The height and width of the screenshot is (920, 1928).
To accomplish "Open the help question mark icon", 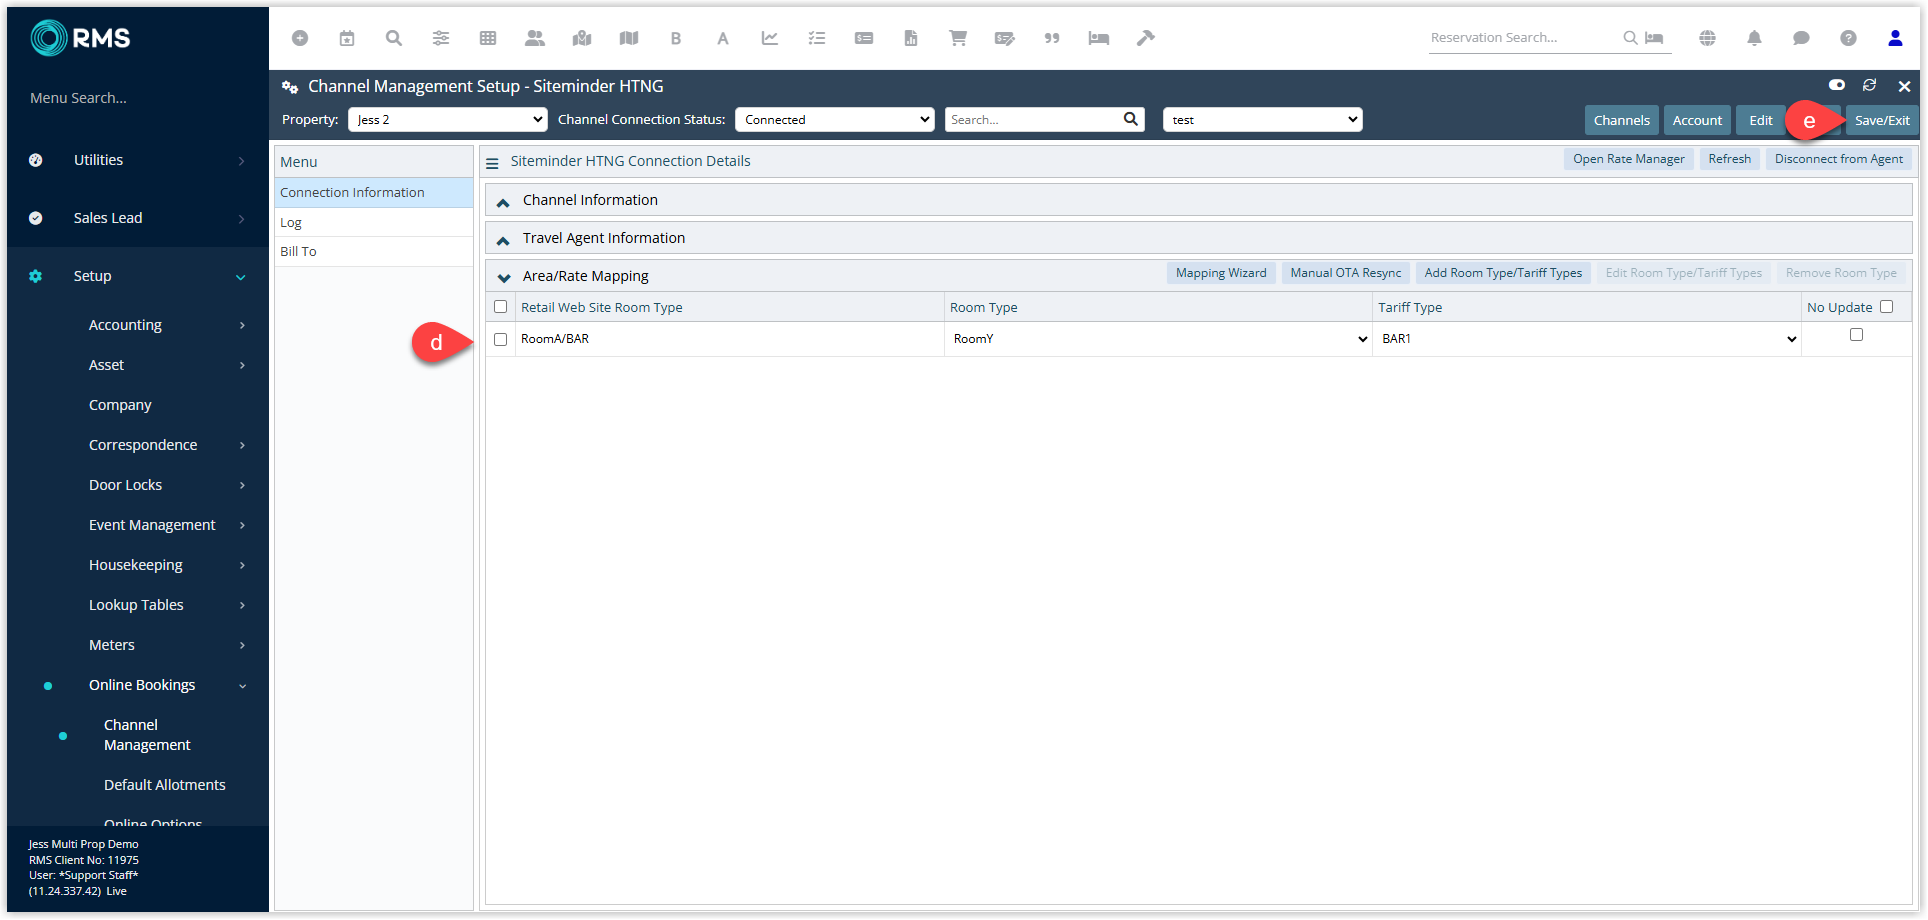I will 1848,38.
